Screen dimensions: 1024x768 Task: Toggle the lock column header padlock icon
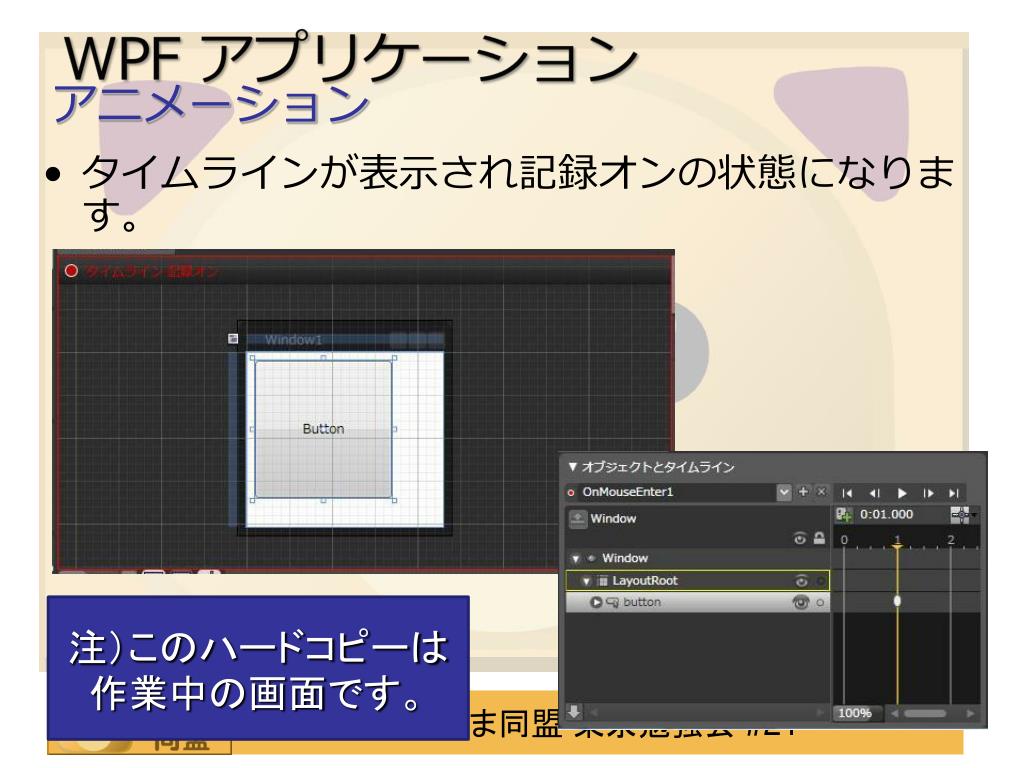click(819, 537)
